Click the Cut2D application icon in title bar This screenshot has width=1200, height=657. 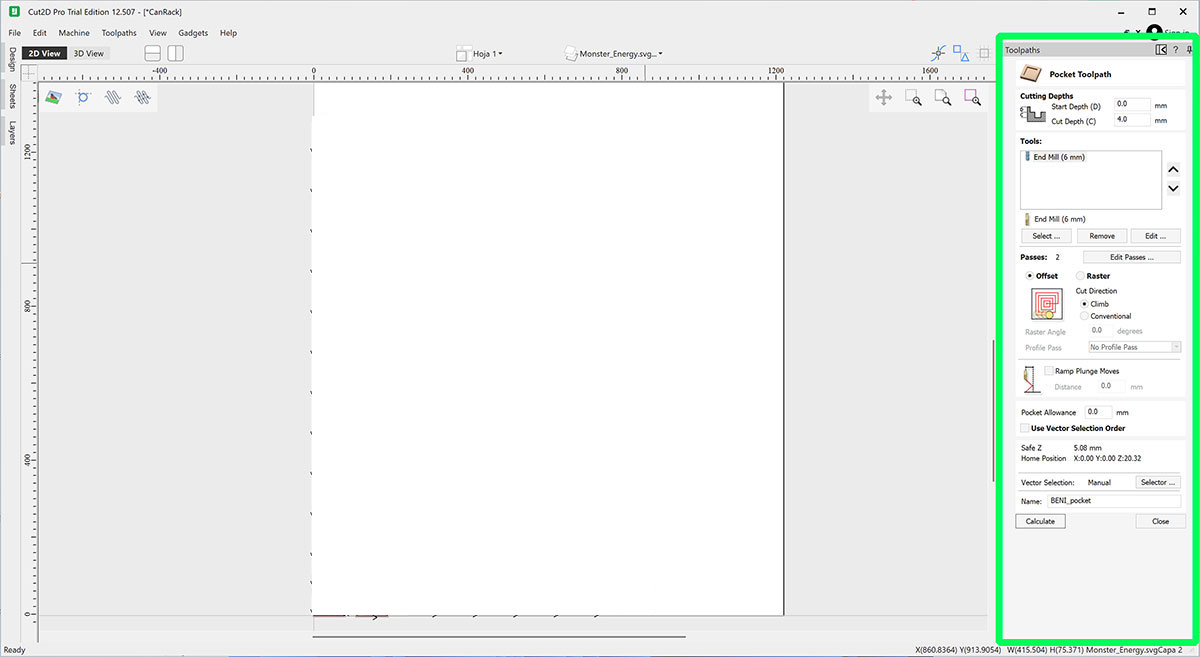[15, 12]
